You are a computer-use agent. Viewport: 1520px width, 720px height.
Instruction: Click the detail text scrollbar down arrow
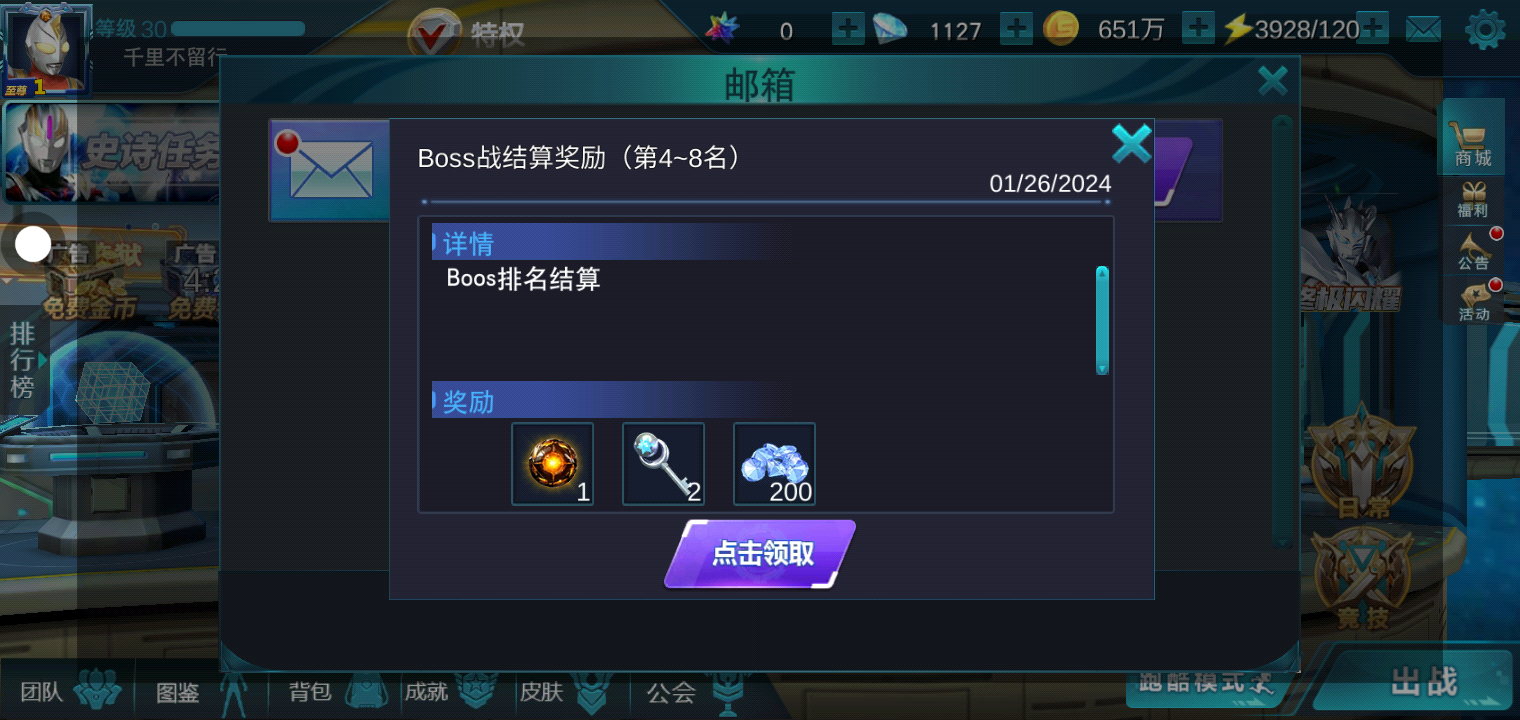click(x=1102, y=368)
